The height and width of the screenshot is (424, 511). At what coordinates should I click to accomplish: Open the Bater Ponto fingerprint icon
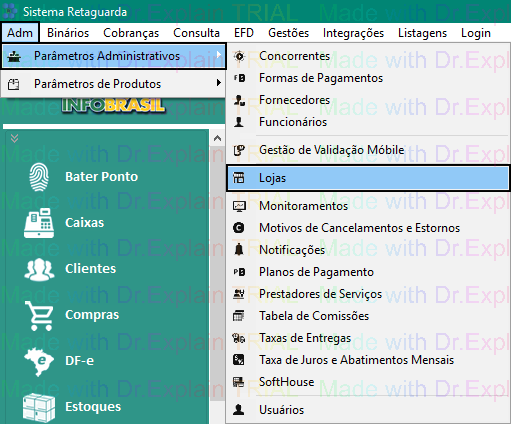tap(39, 177)
